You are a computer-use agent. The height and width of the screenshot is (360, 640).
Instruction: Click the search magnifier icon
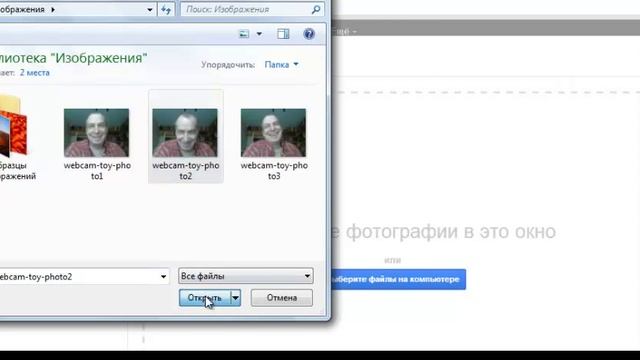(x=316, y=9)
